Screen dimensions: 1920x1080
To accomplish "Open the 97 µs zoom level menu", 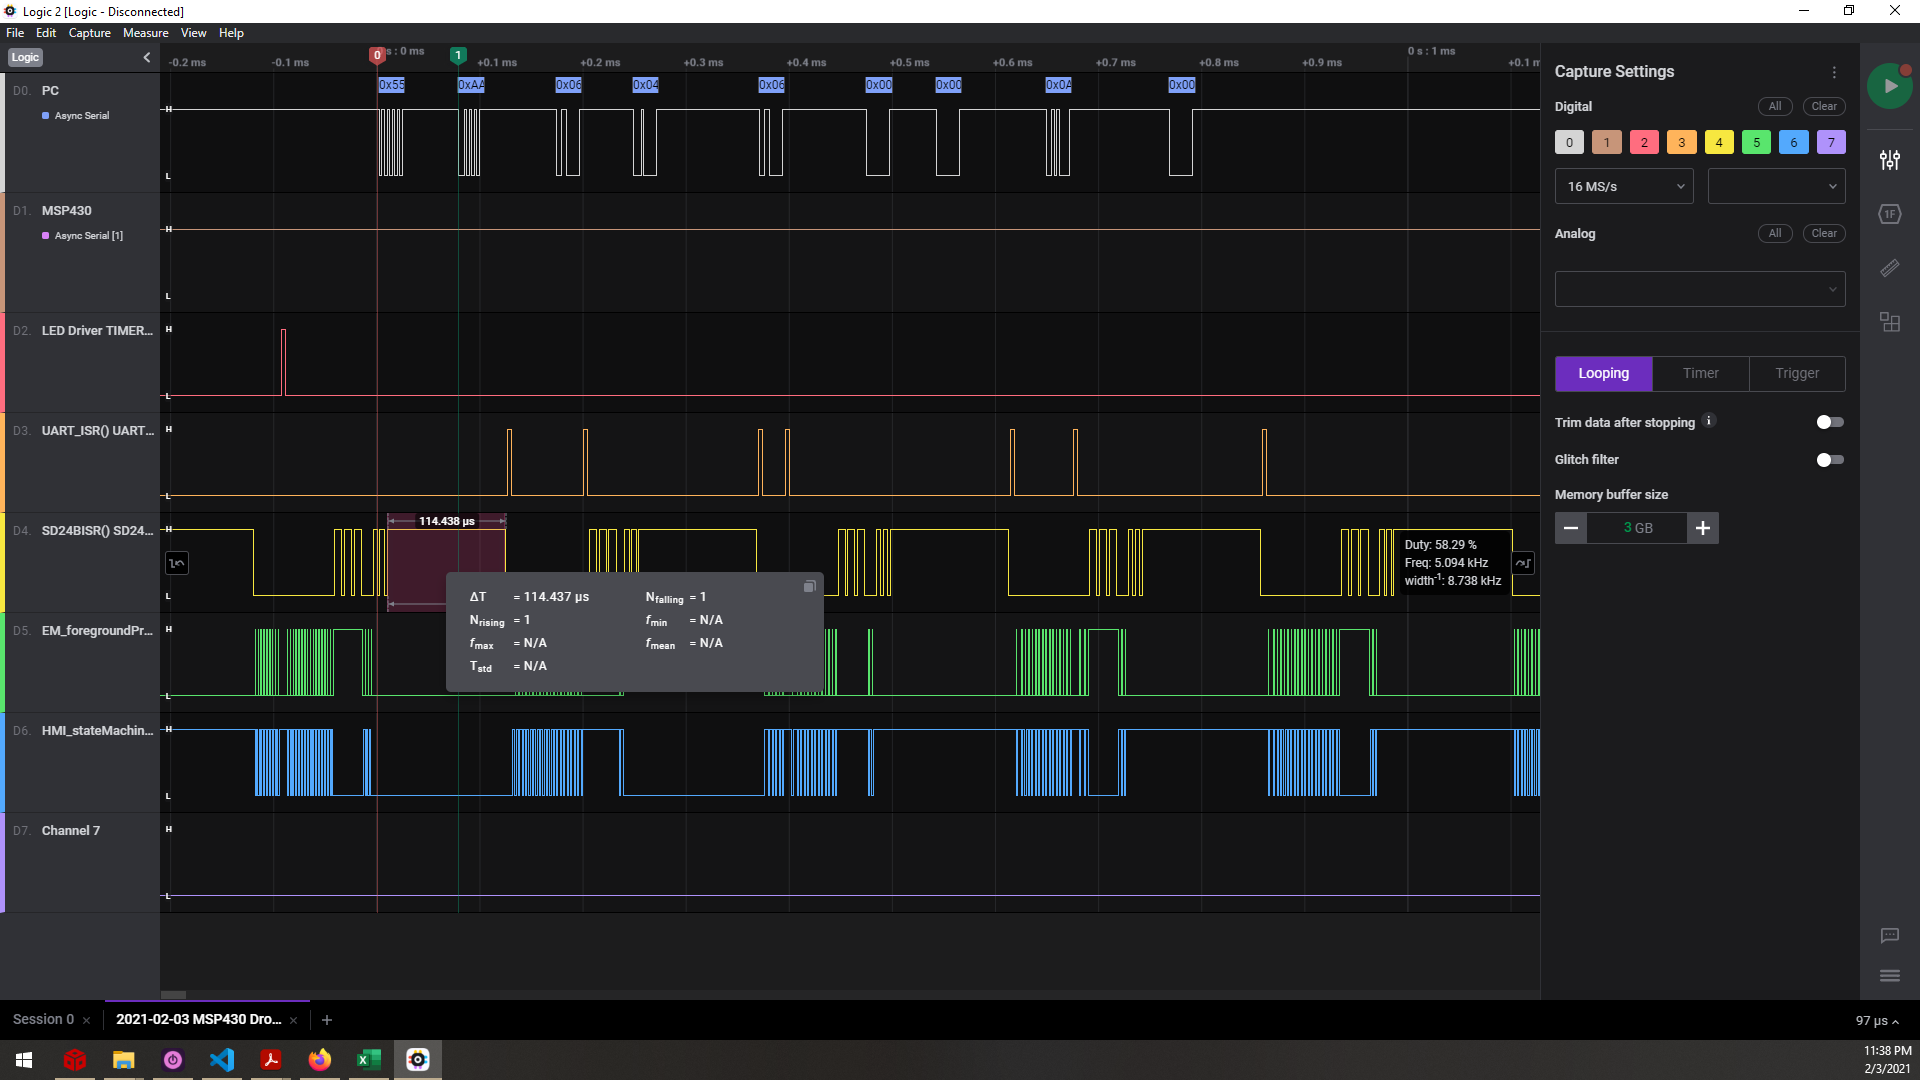I will click(1876, 1021).
